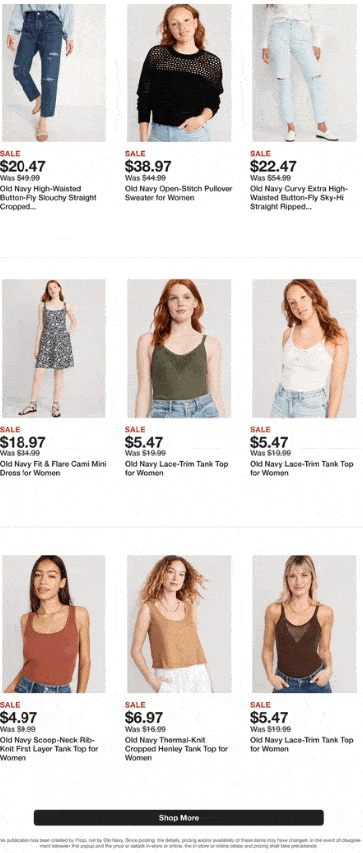Screen dimensions: 363x853
Task: Open the tan Thermal-Knit Cropped Henley Tank photo
Action: pyautogui.click(x=179, y=624)
